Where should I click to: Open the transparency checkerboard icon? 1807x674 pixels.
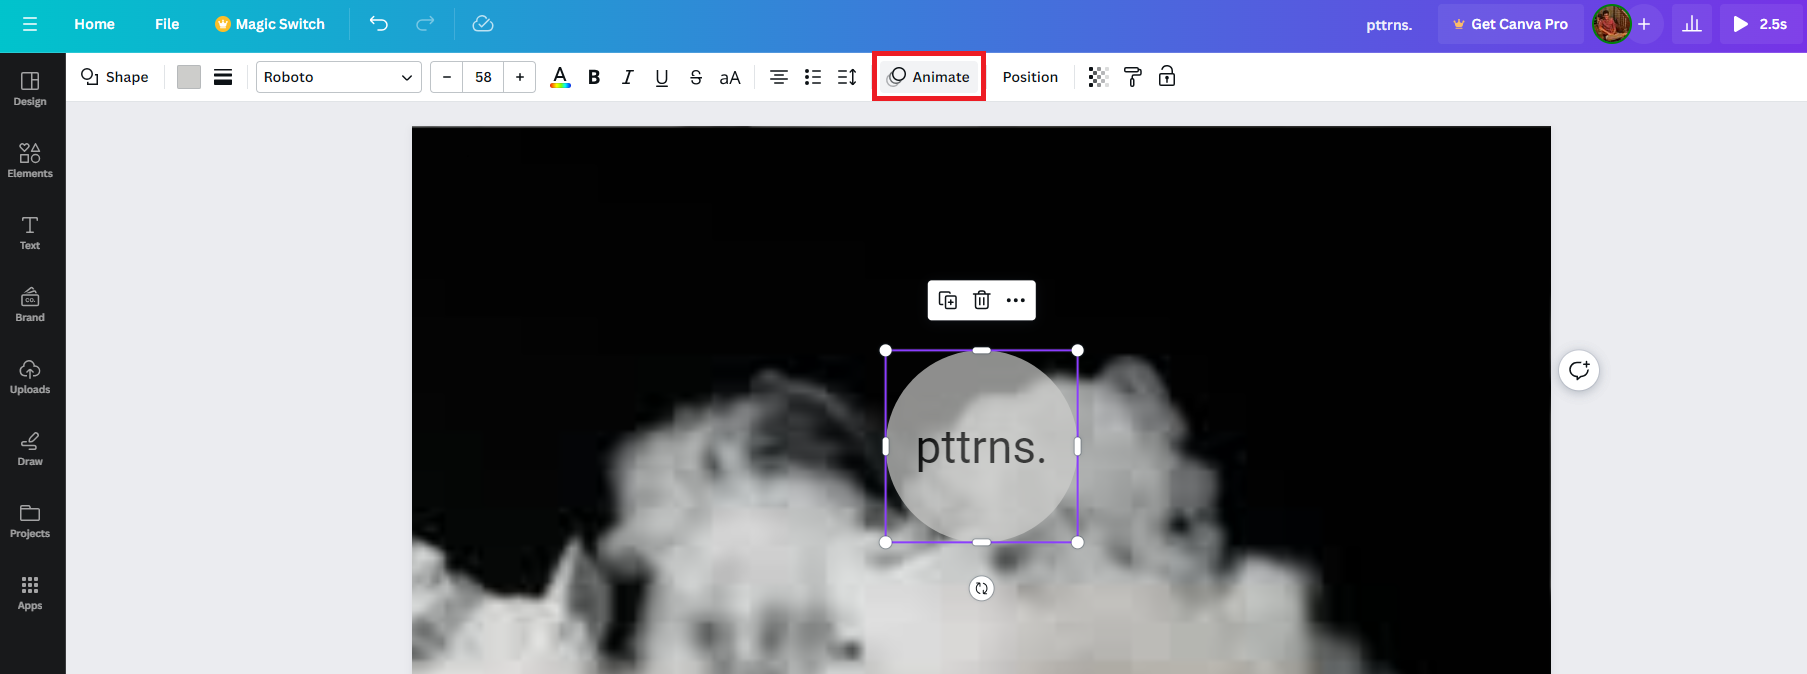tap(1098, 77)
